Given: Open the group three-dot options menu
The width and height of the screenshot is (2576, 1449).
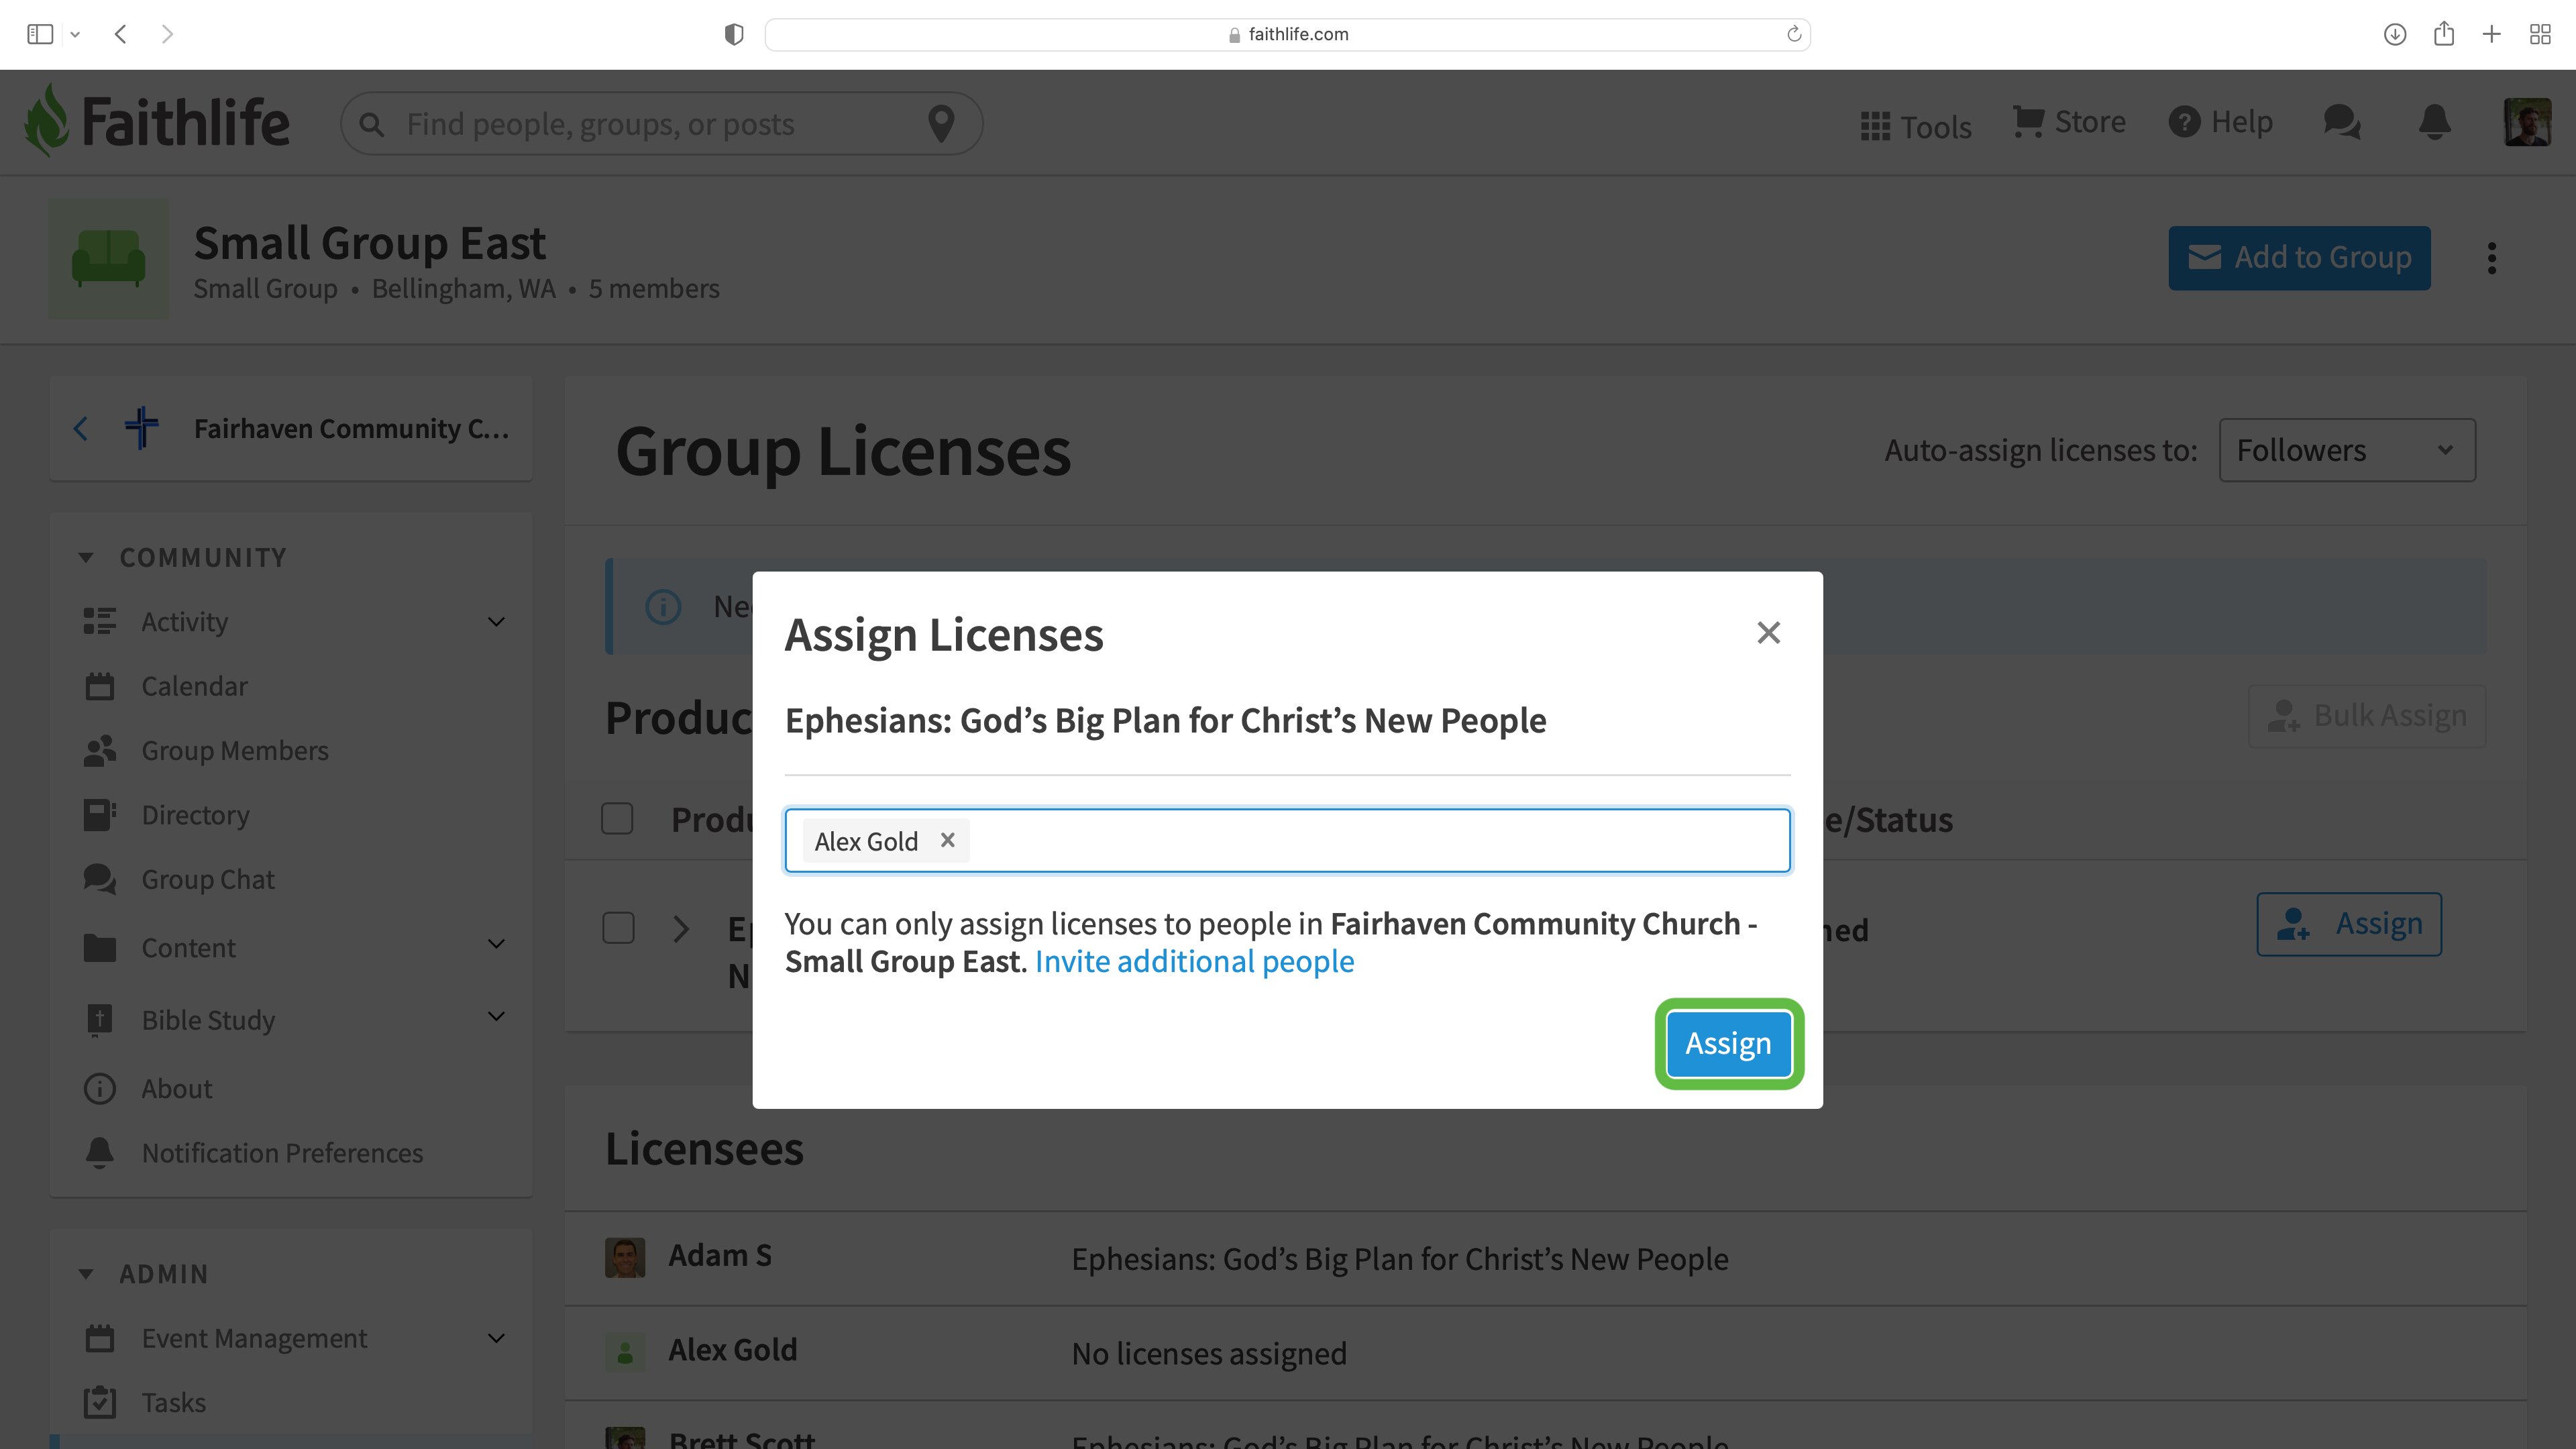Looking at the screenshot, I should tap(2491, 258).
